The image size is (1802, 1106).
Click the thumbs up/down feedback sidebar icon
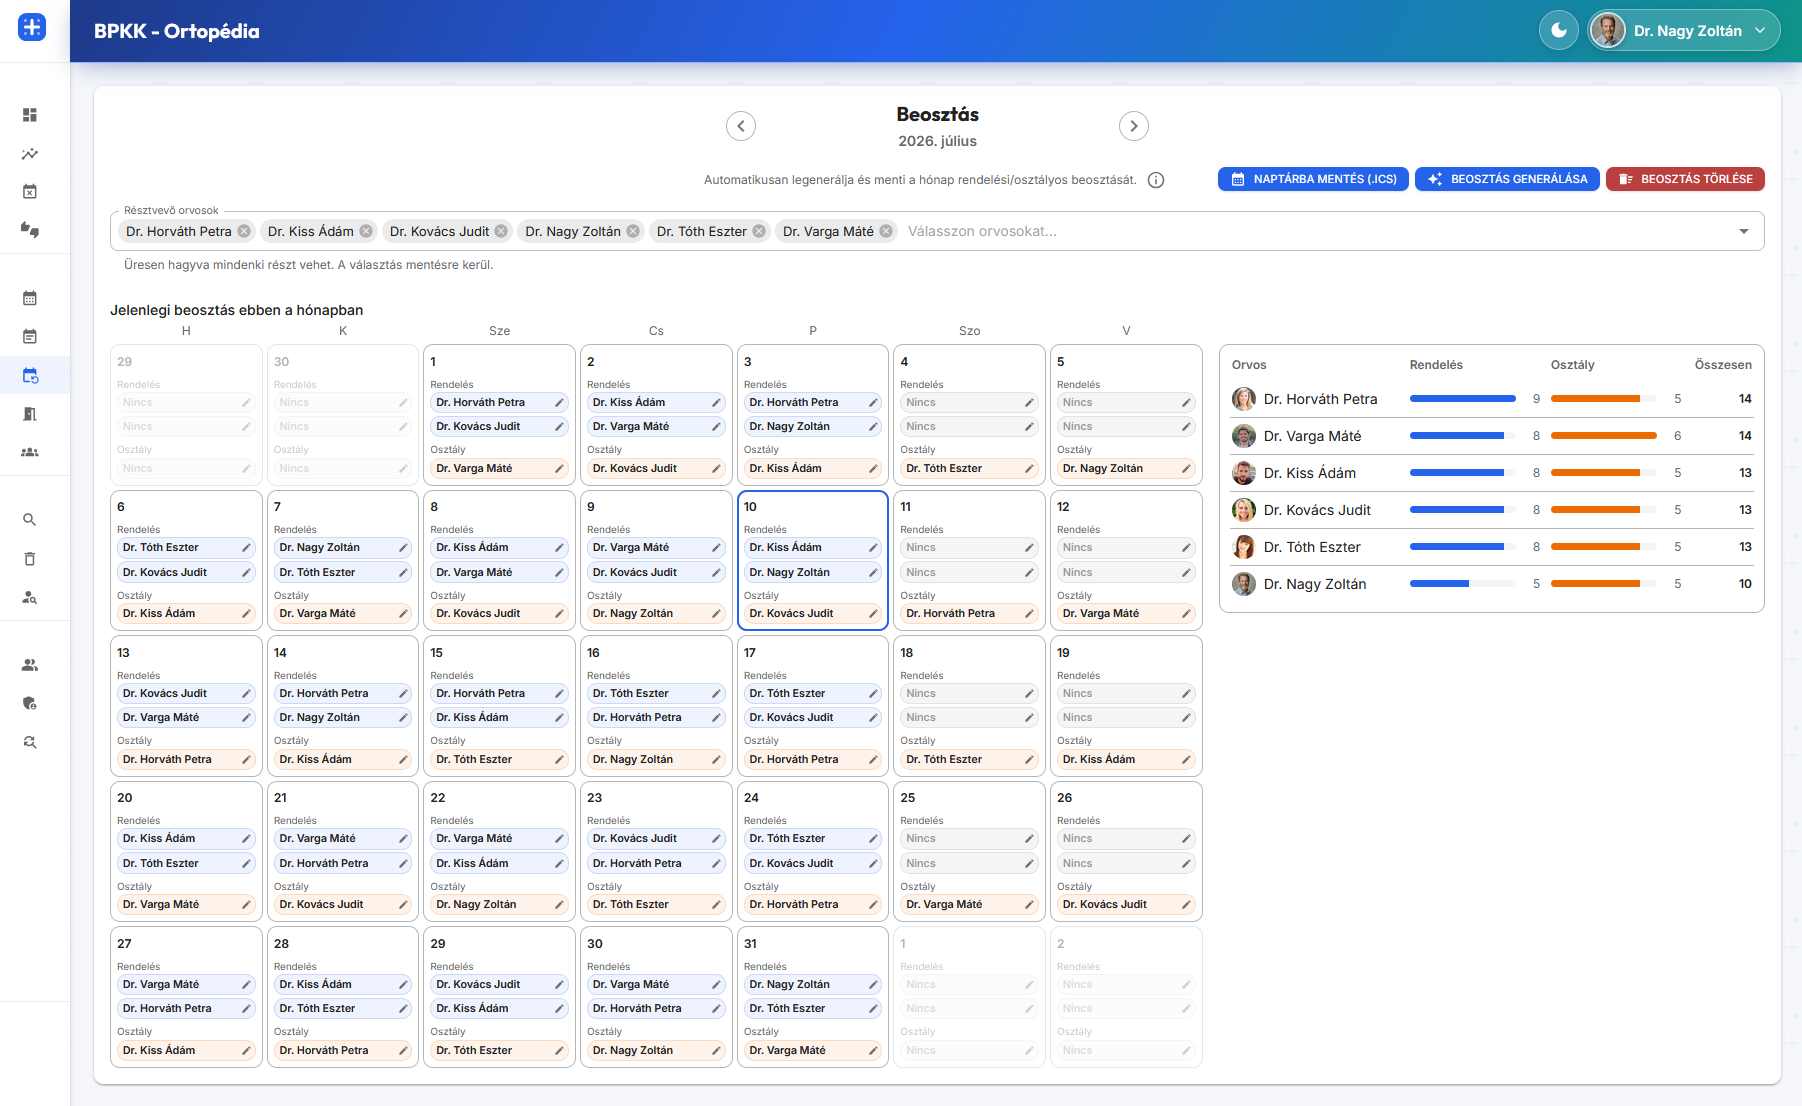coord(30,229)
